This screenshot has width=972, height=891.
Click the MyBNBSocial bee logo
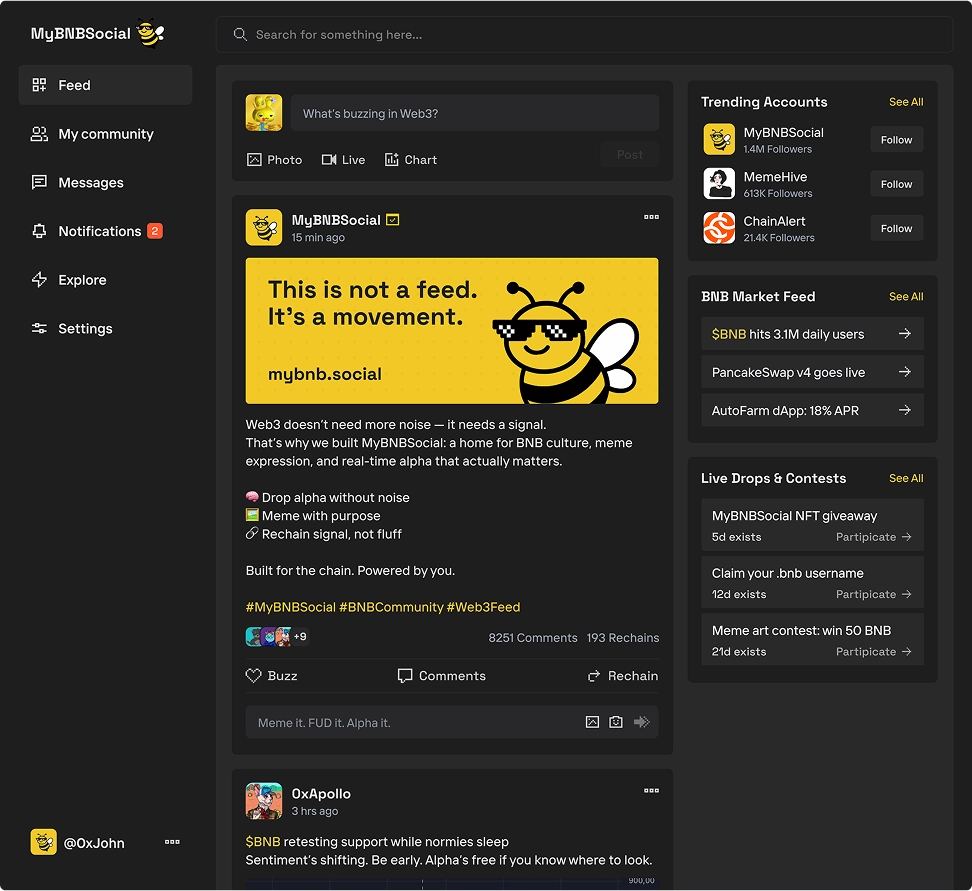(151, 33)
